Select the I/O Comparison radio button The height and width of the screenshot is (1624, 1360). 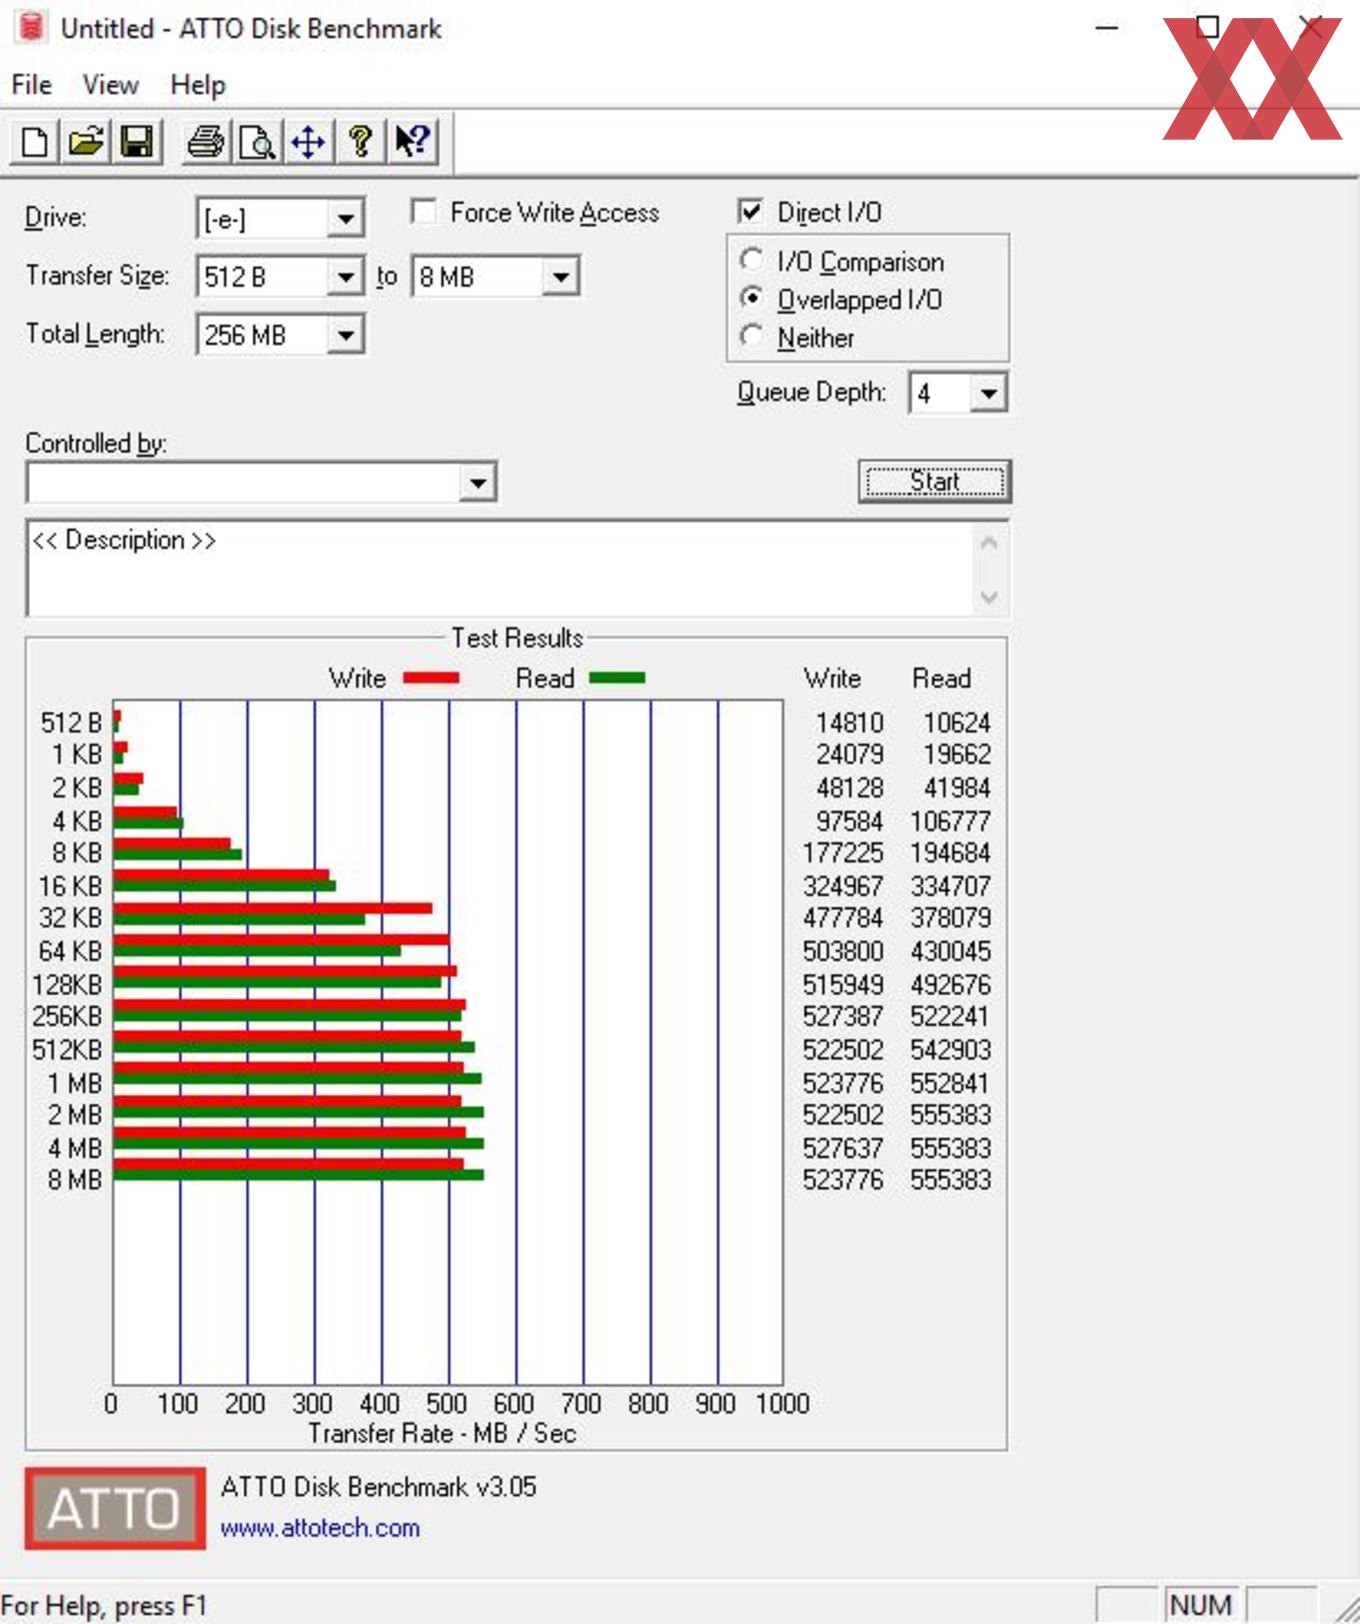tap(752, 260)
